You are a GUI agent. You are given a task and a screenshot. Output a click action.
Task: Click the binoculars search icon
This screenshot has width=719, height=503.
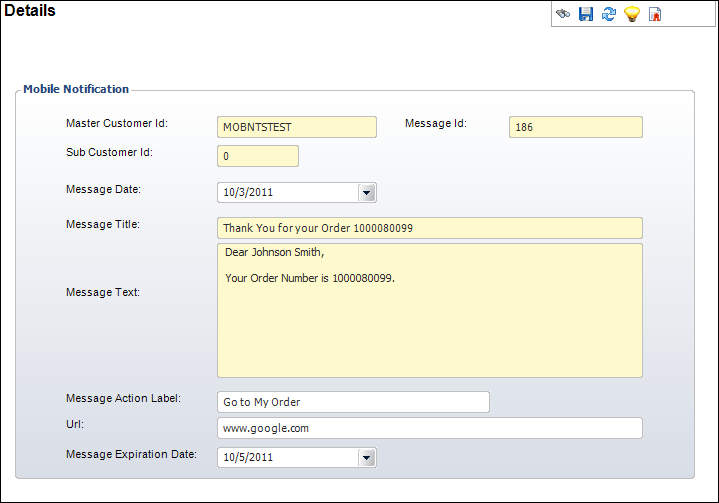click(564, 15)
